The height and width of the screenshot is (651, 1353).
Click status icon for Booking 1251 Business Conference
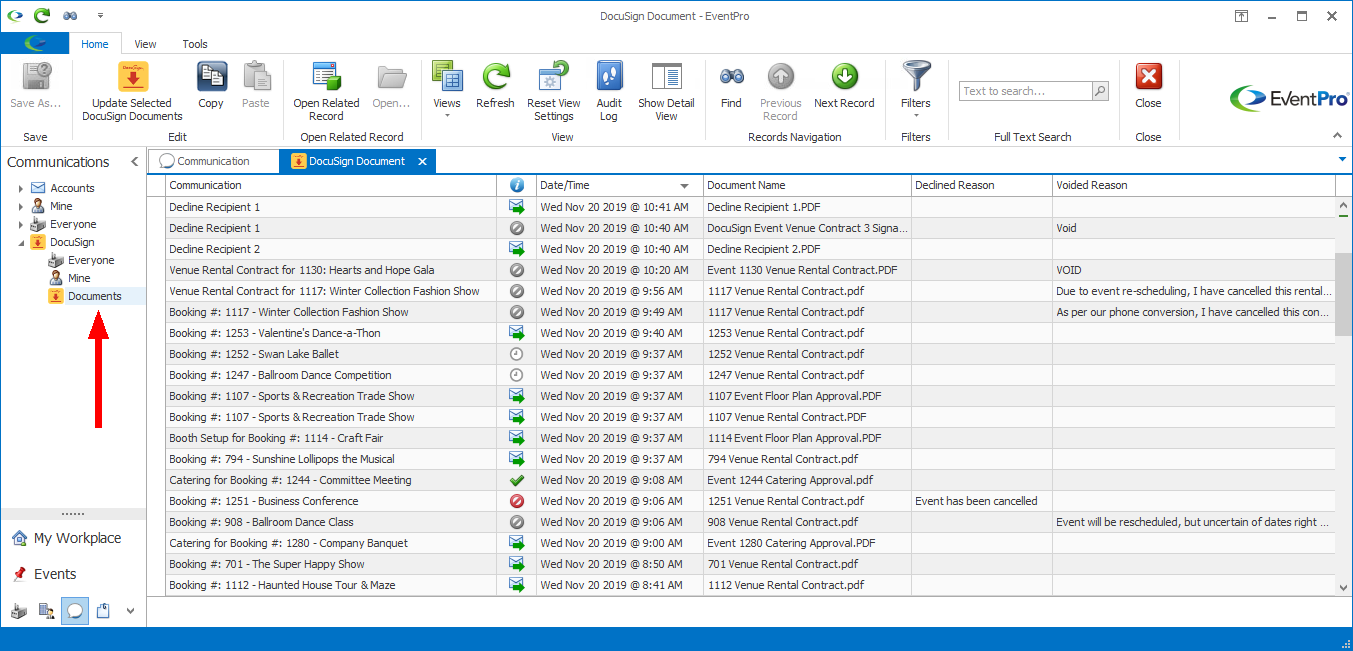pyautogui.click(x=517, y=501)
